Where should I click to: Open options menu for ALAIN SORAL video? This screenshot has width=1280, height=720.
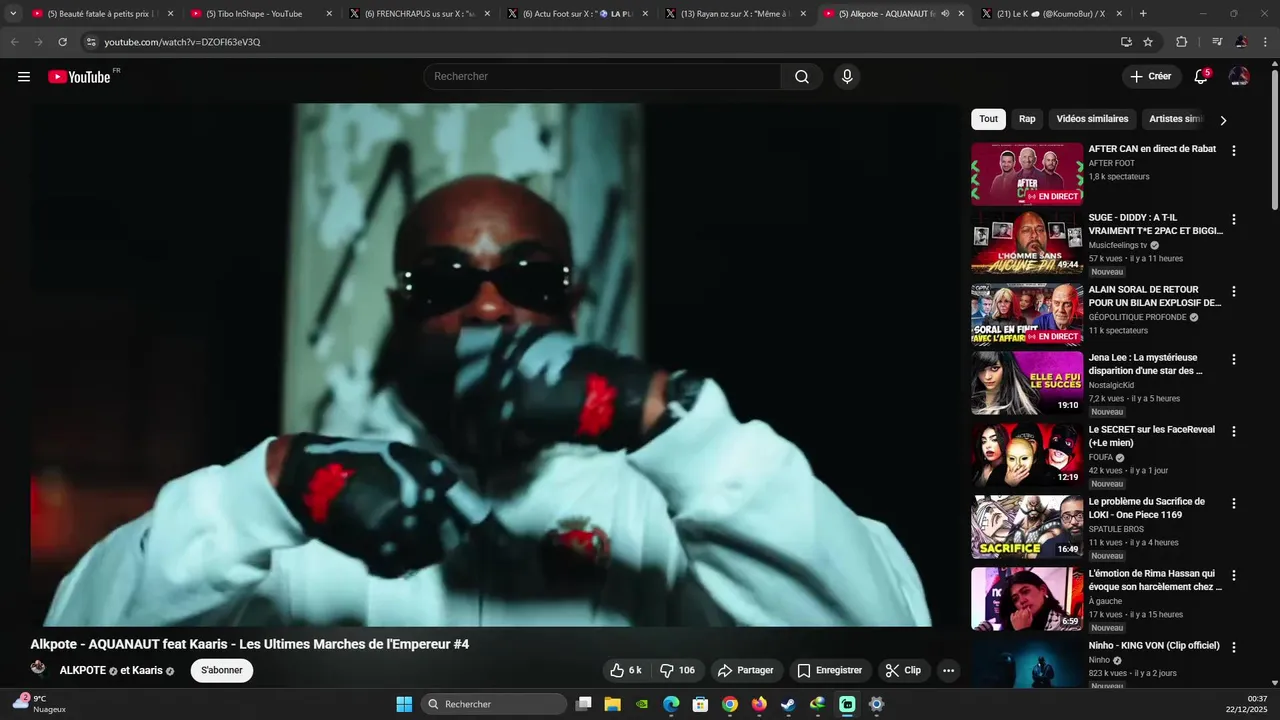click(1233, 291)
